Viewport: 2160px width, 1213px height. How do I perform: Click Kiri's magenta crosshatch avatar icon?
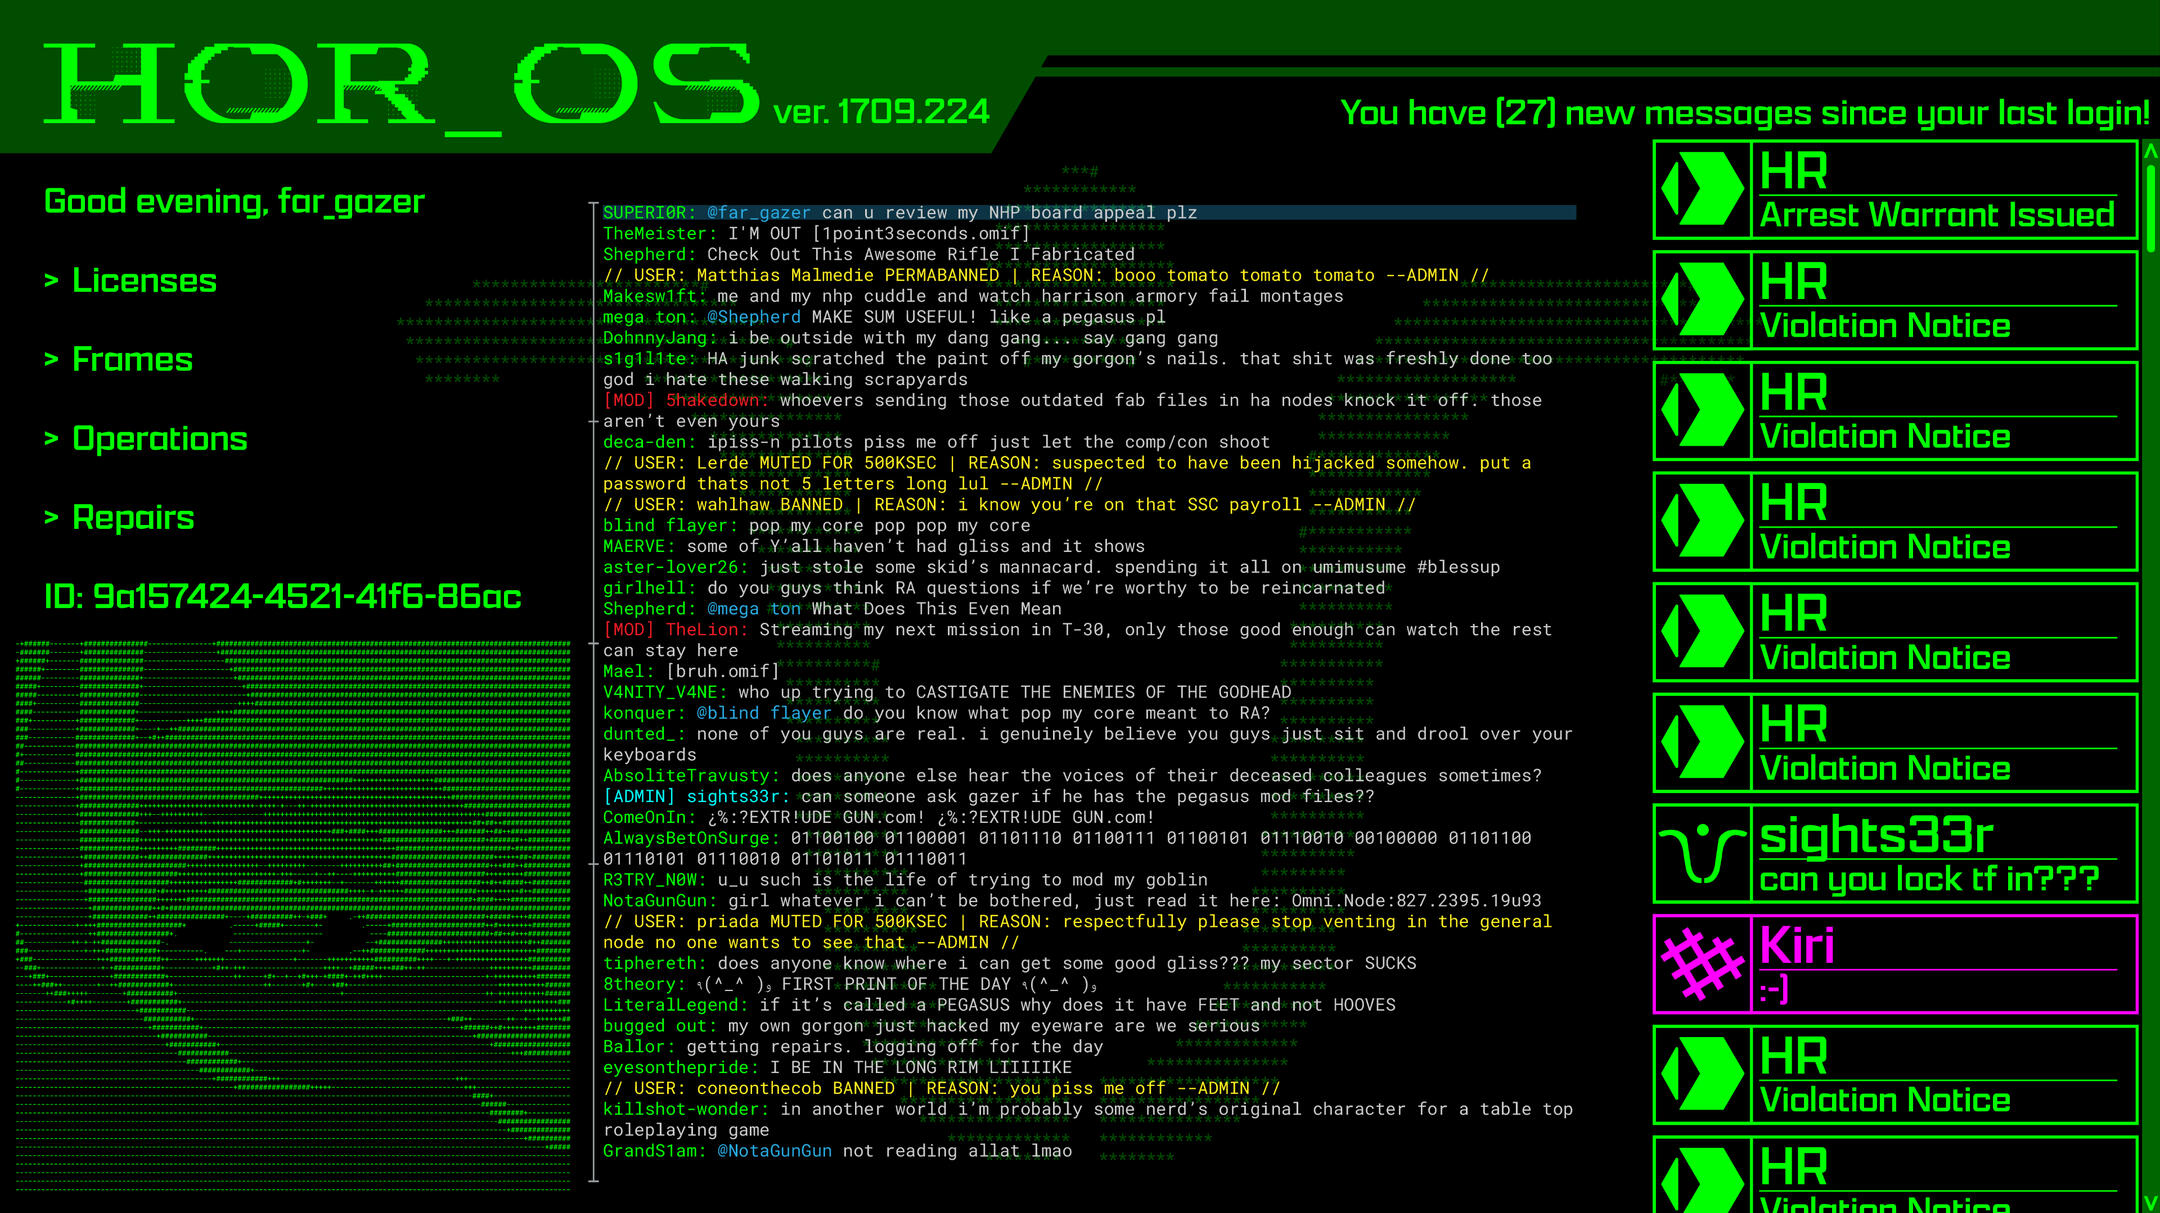[x=1702, y=964]
